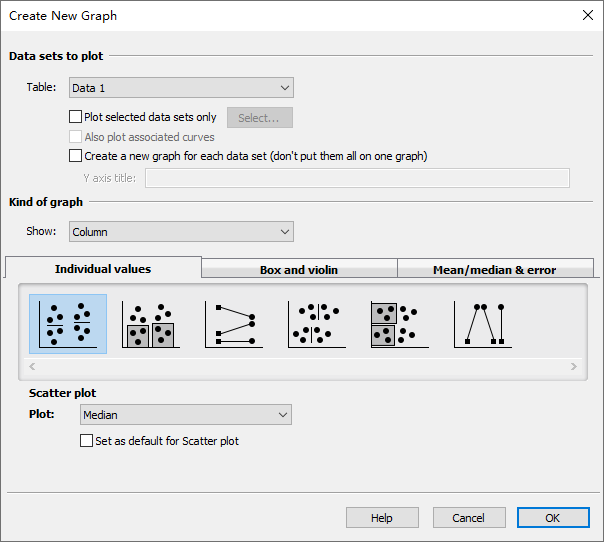This screenshot has height=542, width=604.
Task: Expand the Show dropdown set to Column
Action: [181, 232]
